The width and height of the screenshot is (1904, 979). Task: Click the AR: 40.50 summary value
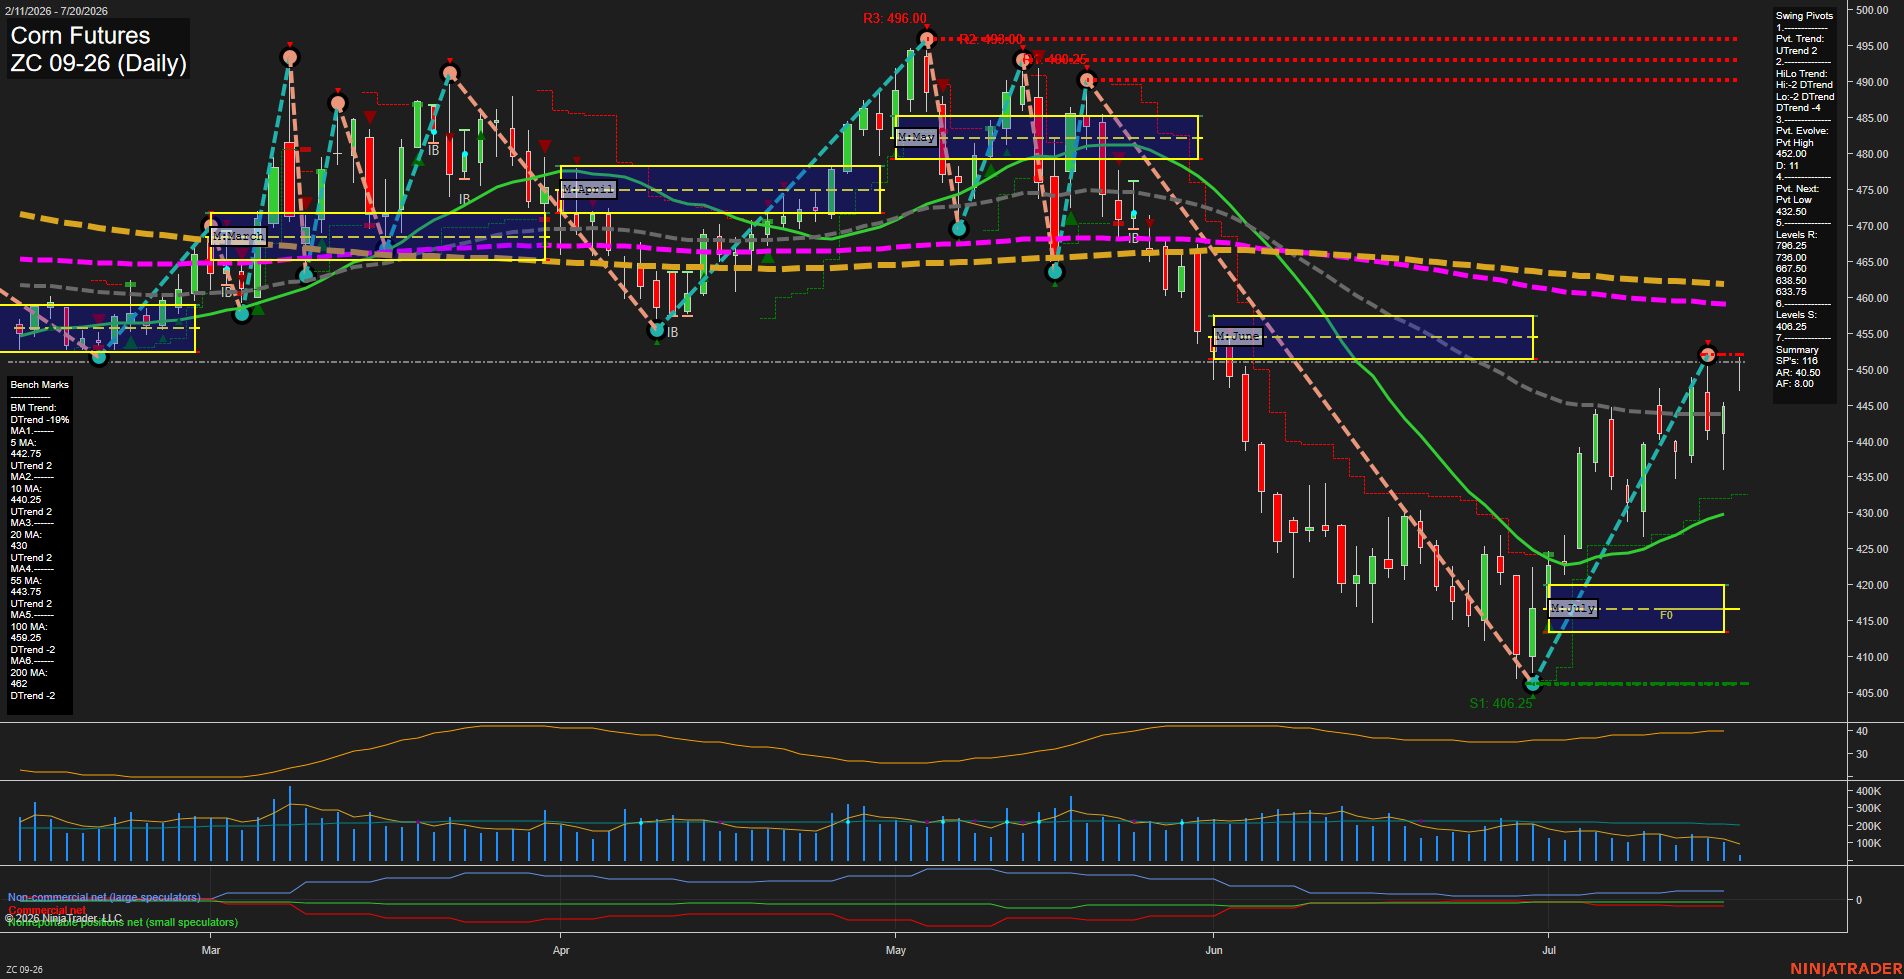[x=1798, y=373]
